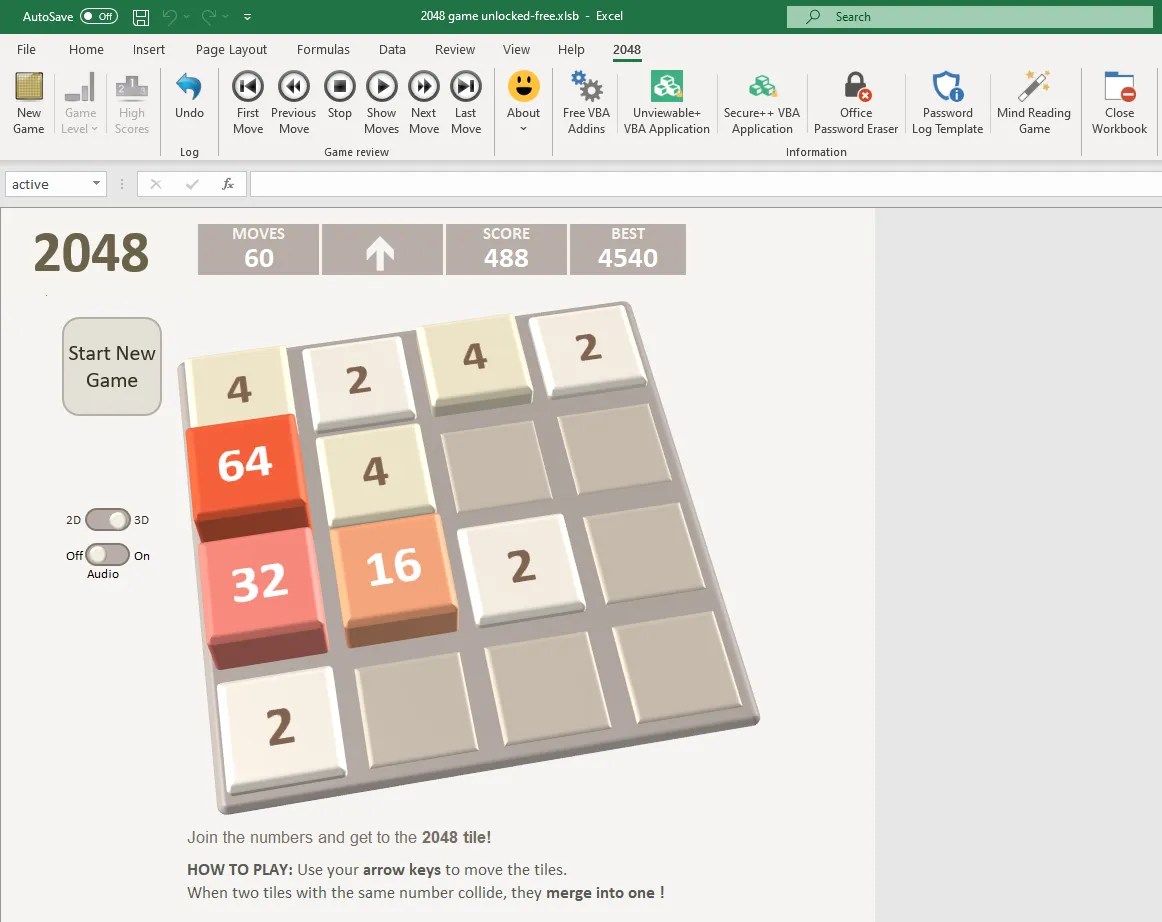Jump to First Move with the playback icon
Screen dimensions: 1162x922
click(247, 86)
